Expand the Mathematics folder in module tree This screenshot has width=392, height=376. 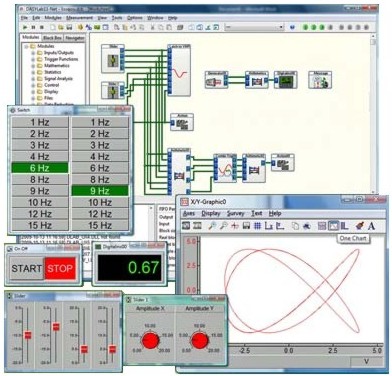33,66
